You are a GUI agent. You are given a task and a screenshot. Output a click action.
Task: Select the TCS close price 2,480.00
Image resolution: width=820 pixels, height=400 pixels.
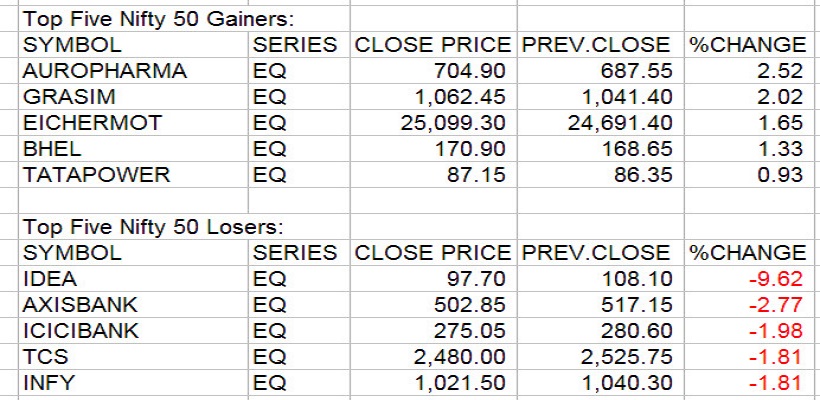[462, 357]
